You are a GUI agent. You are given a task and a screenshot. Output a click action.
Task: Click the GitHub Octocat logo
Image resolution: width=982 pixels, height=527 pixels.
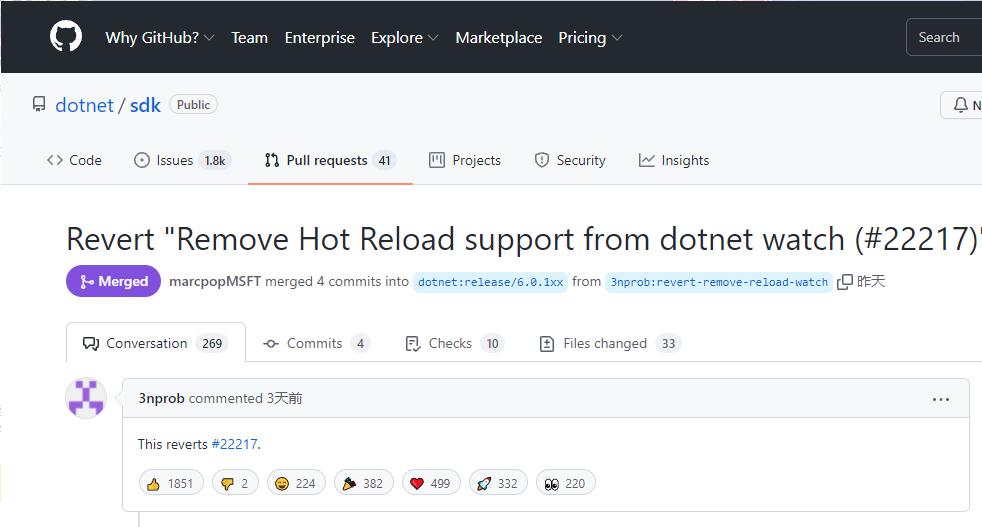[x=66, y=36]
